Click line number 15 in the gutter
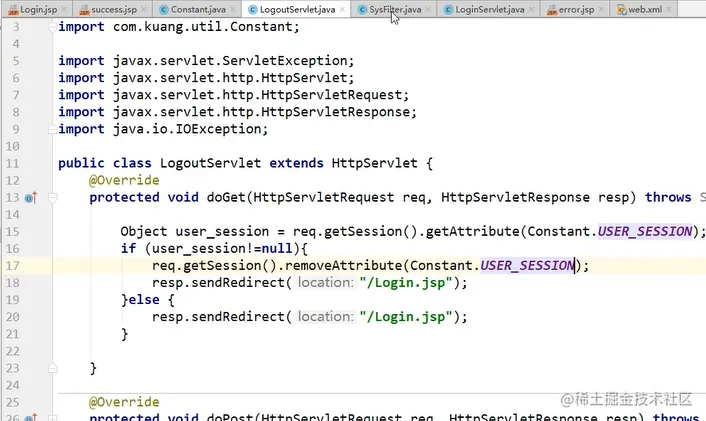Screen dimensions: 706x421 point(13,231)
